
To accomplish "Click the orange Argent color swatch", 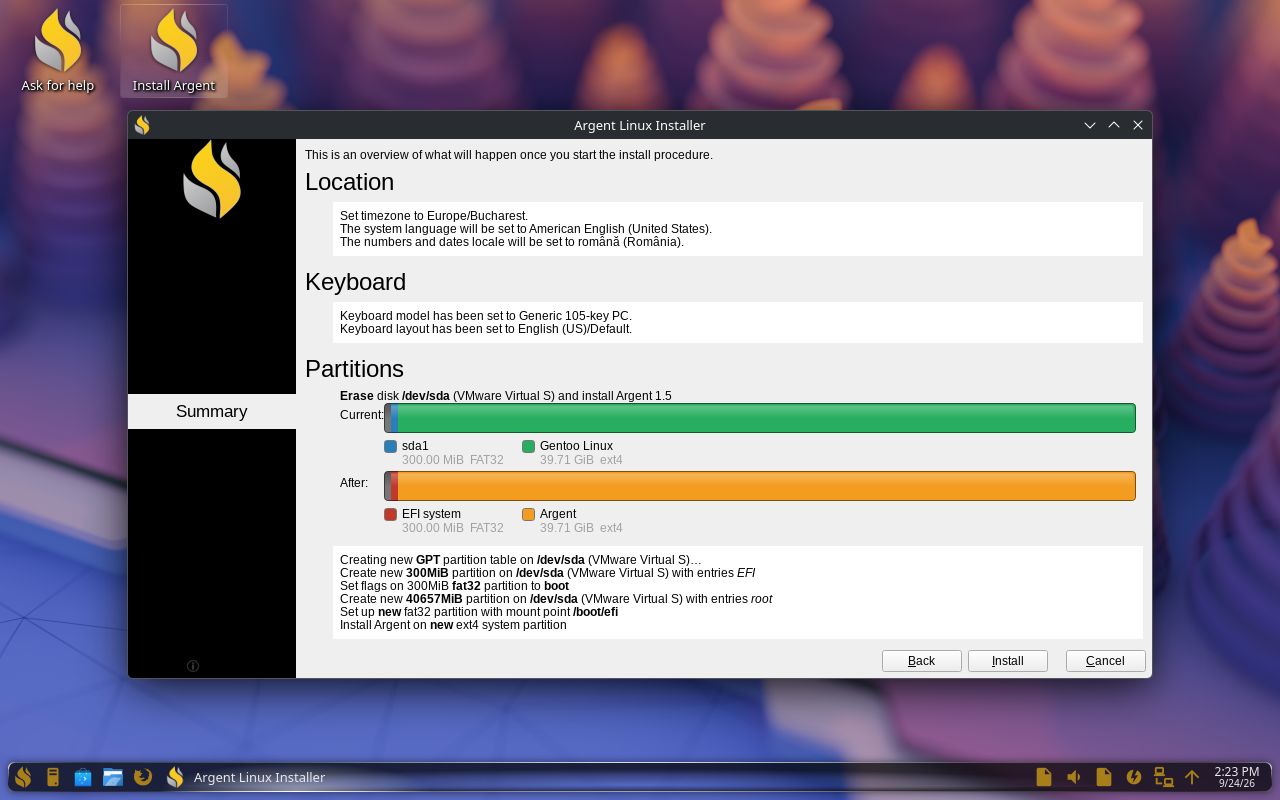I will (x=529, y=514).
